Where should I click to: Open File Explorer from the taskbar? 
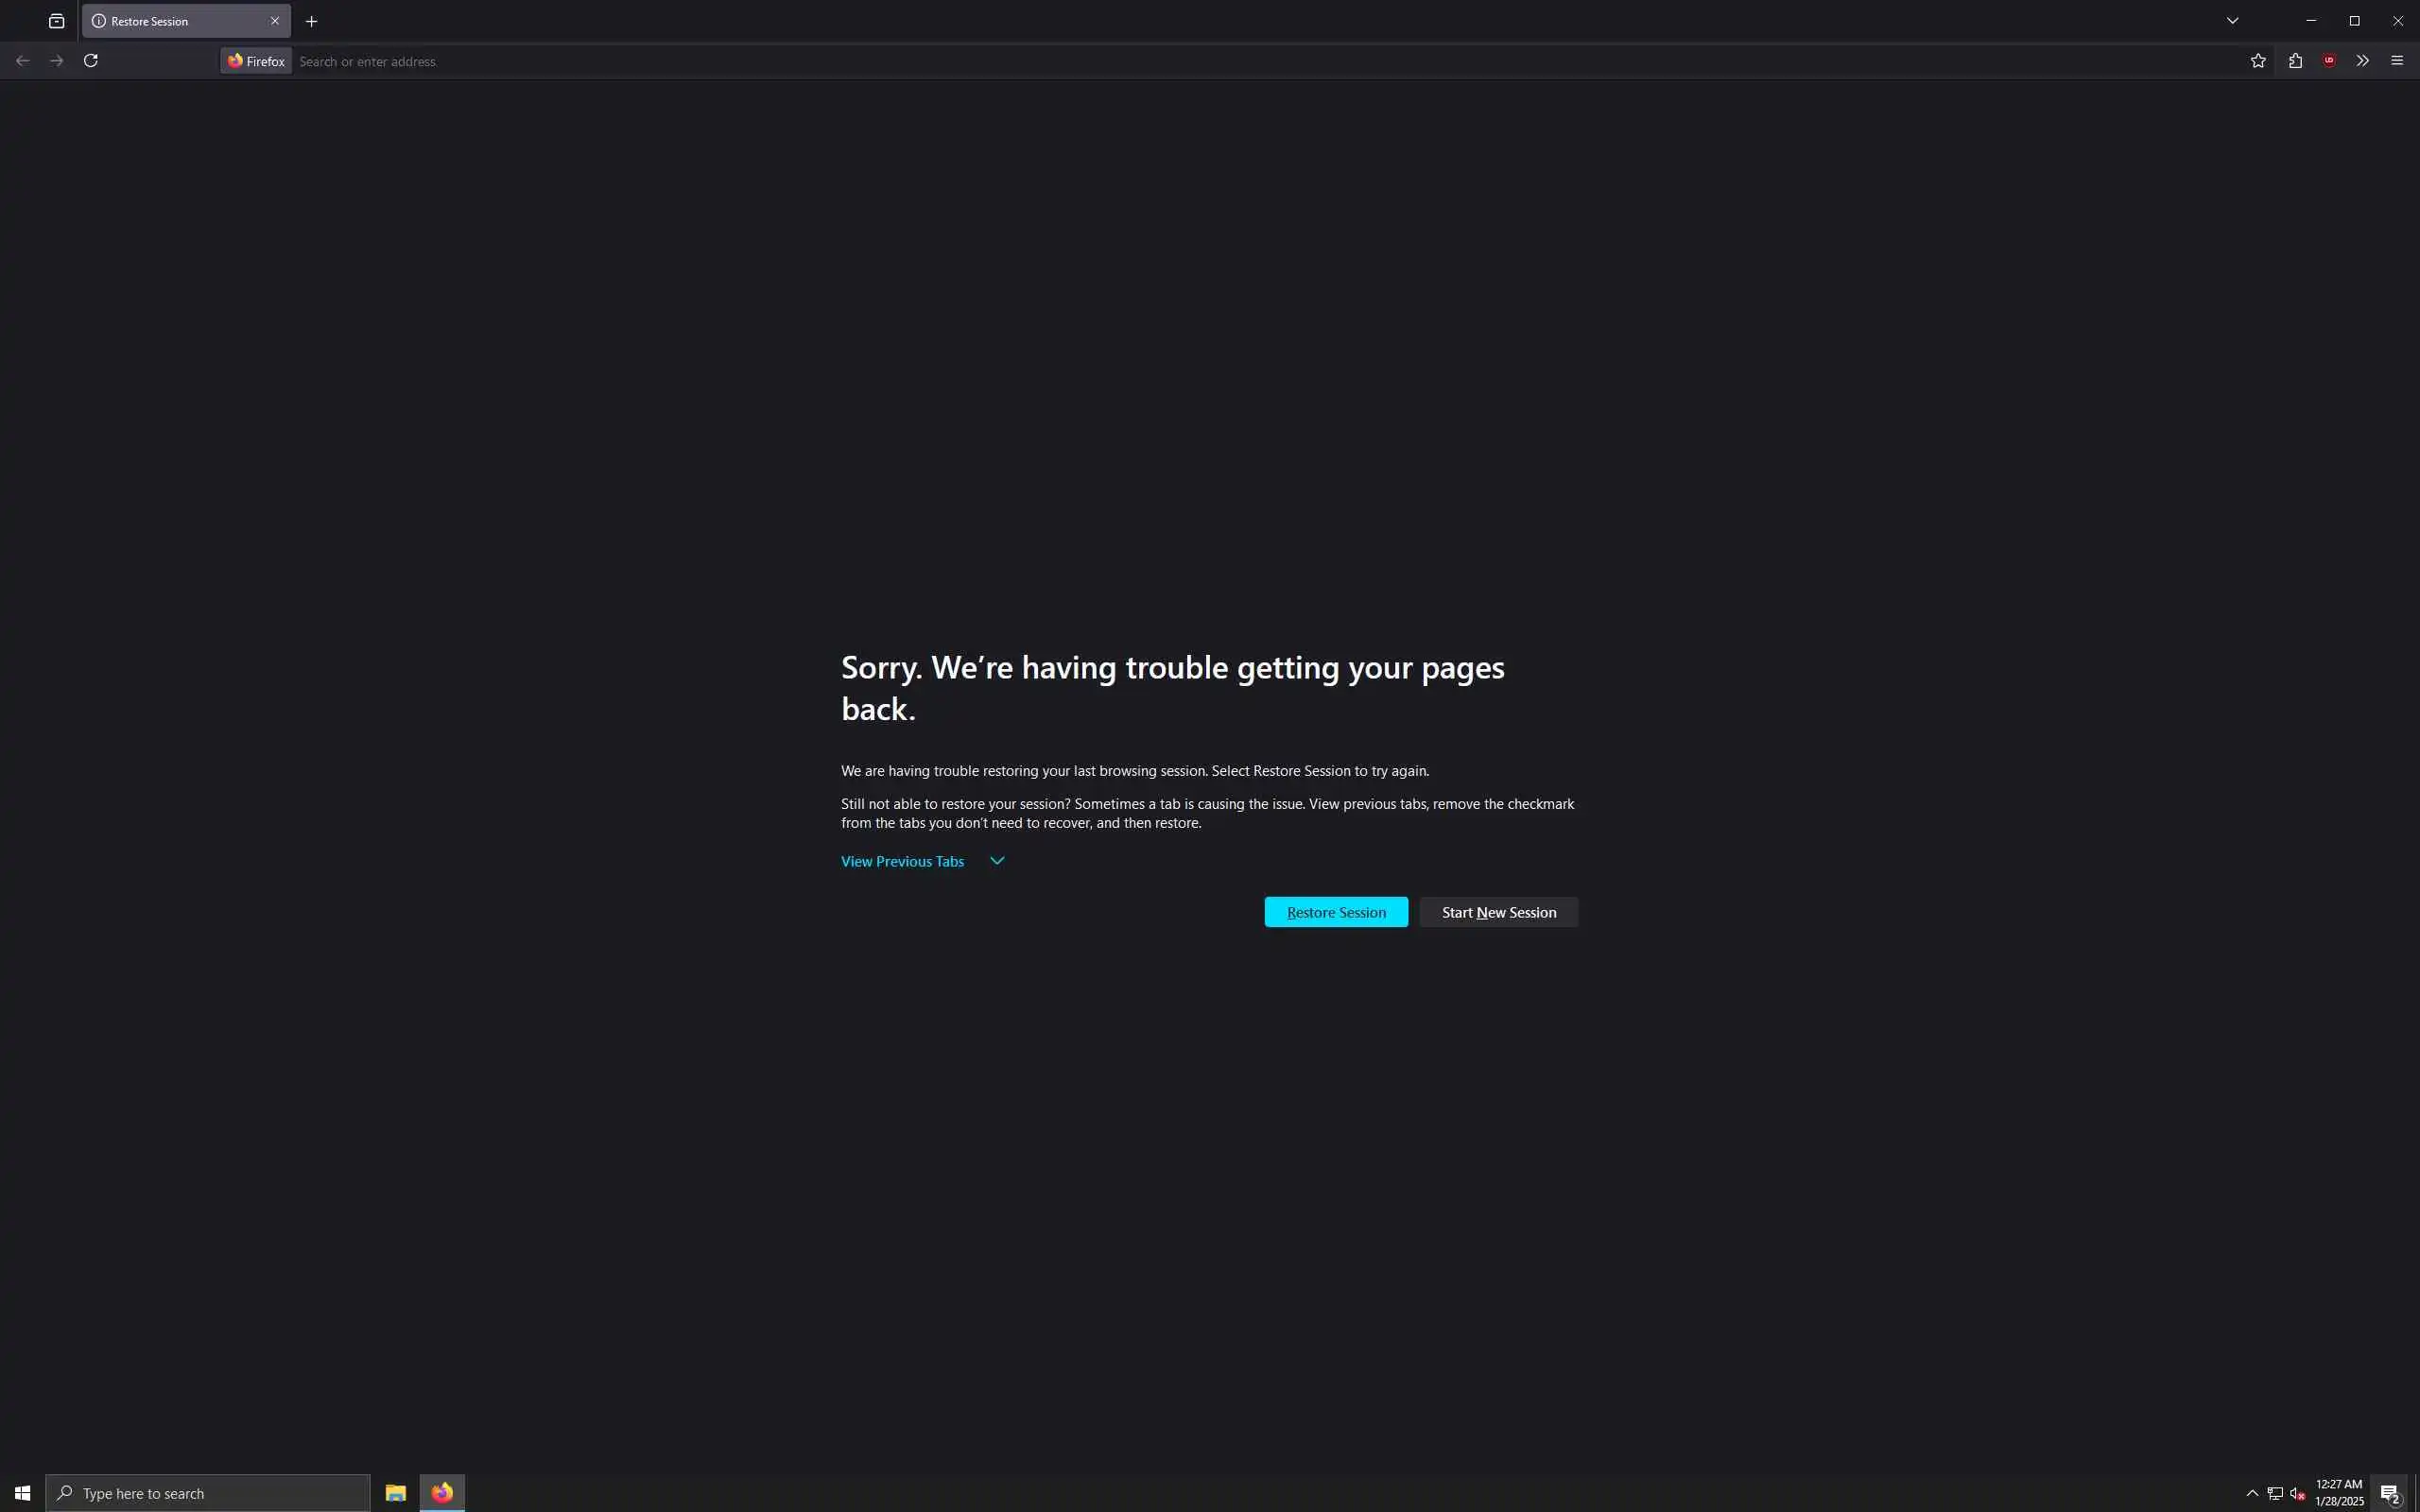(x=395, y=1493)
